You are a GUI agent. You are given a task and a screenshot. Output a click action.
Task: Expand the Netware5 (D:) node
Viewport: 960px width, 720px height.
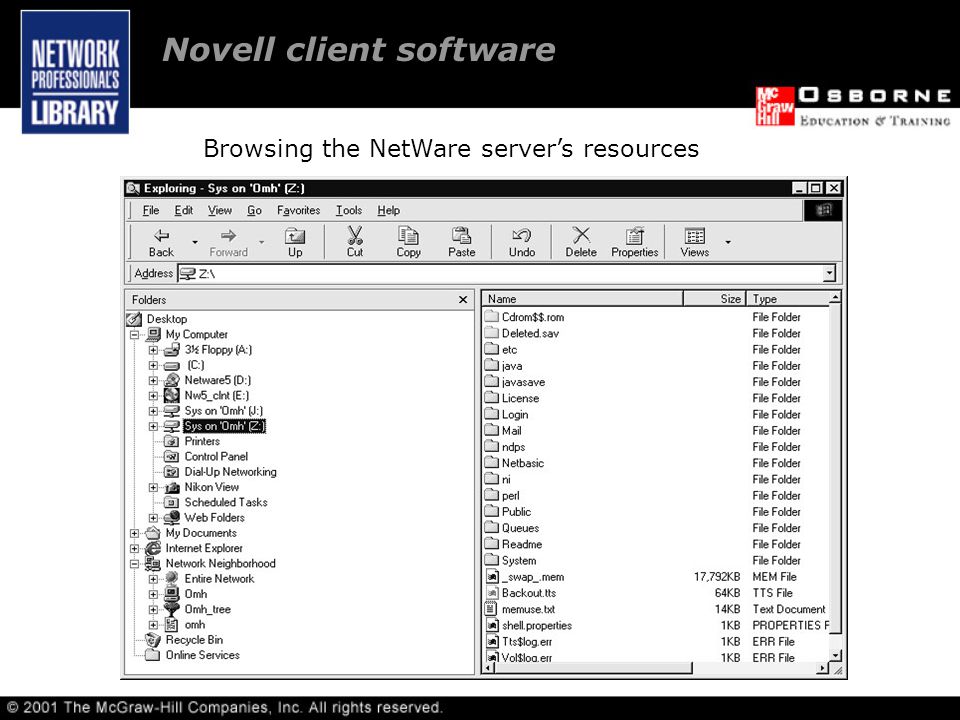[x=153, y=381]
